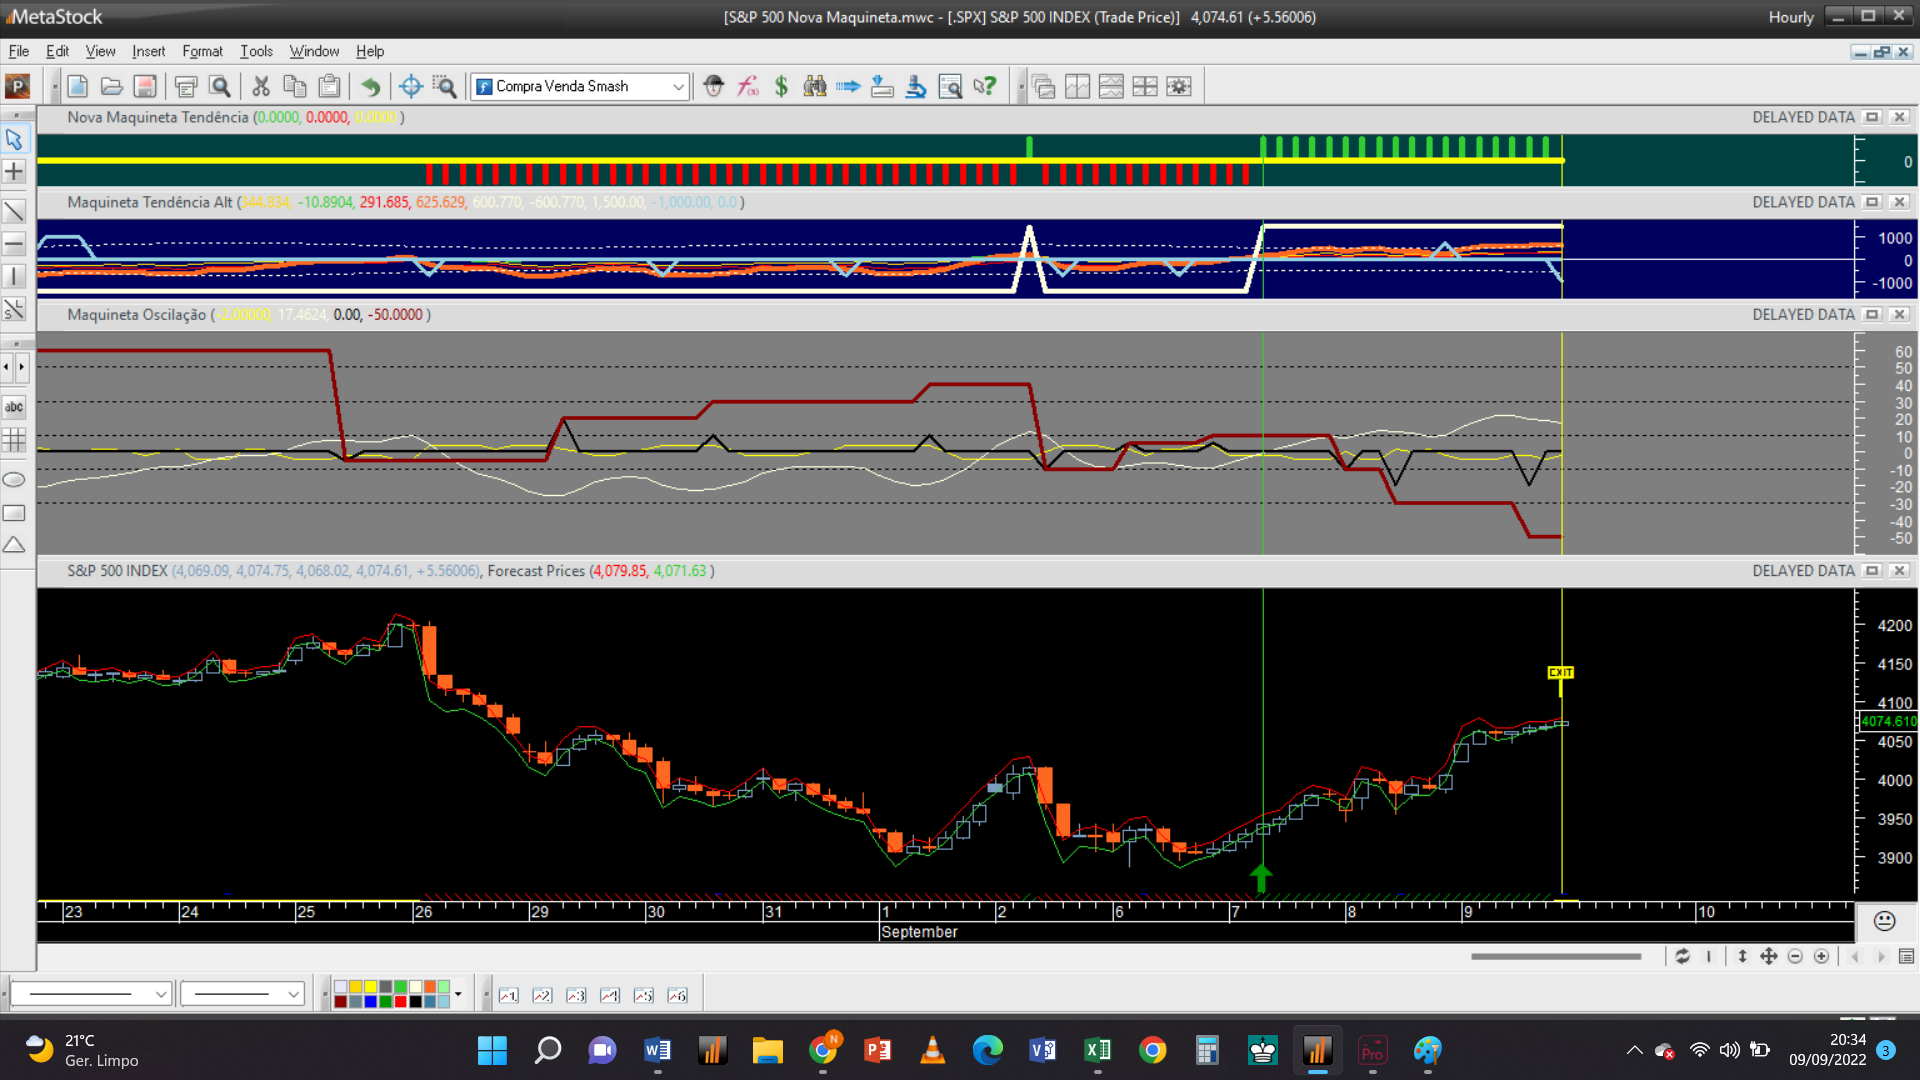Open the binoculars Explorer tool
The height and width of the screenshot is (1080, 1920).
tap(815, 86)
